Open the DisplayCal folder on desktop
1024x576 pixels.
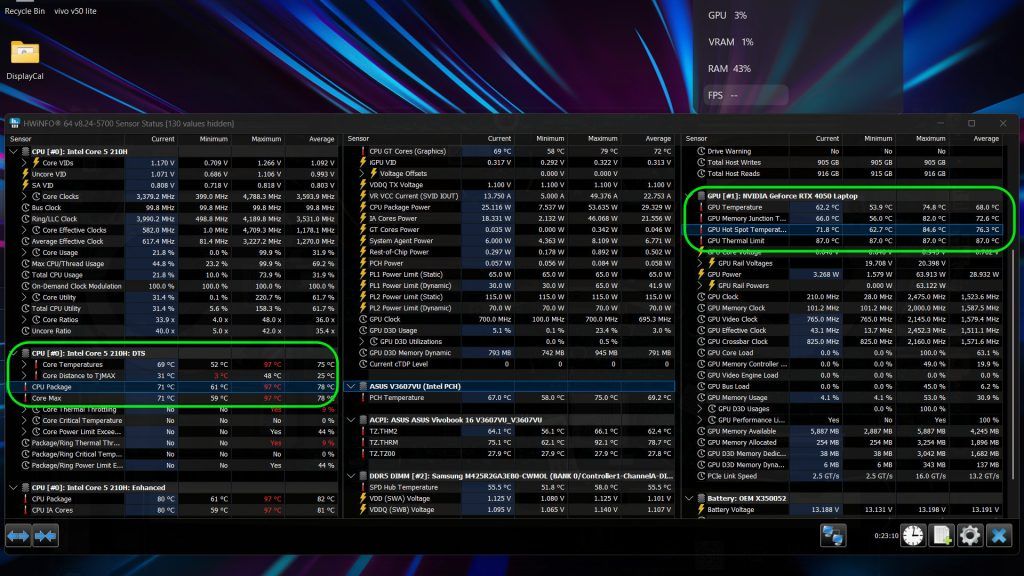(25, 60)
